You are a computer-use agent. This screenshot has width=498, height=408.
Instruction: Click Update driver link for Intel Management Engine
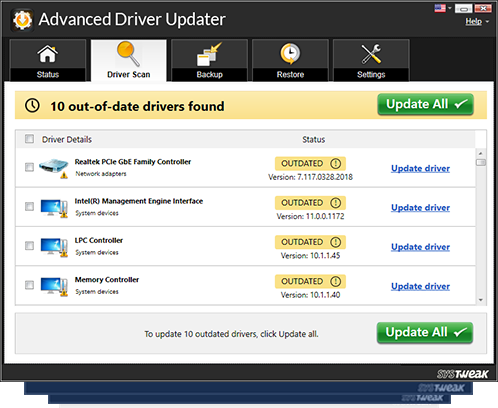click(420, 208)
